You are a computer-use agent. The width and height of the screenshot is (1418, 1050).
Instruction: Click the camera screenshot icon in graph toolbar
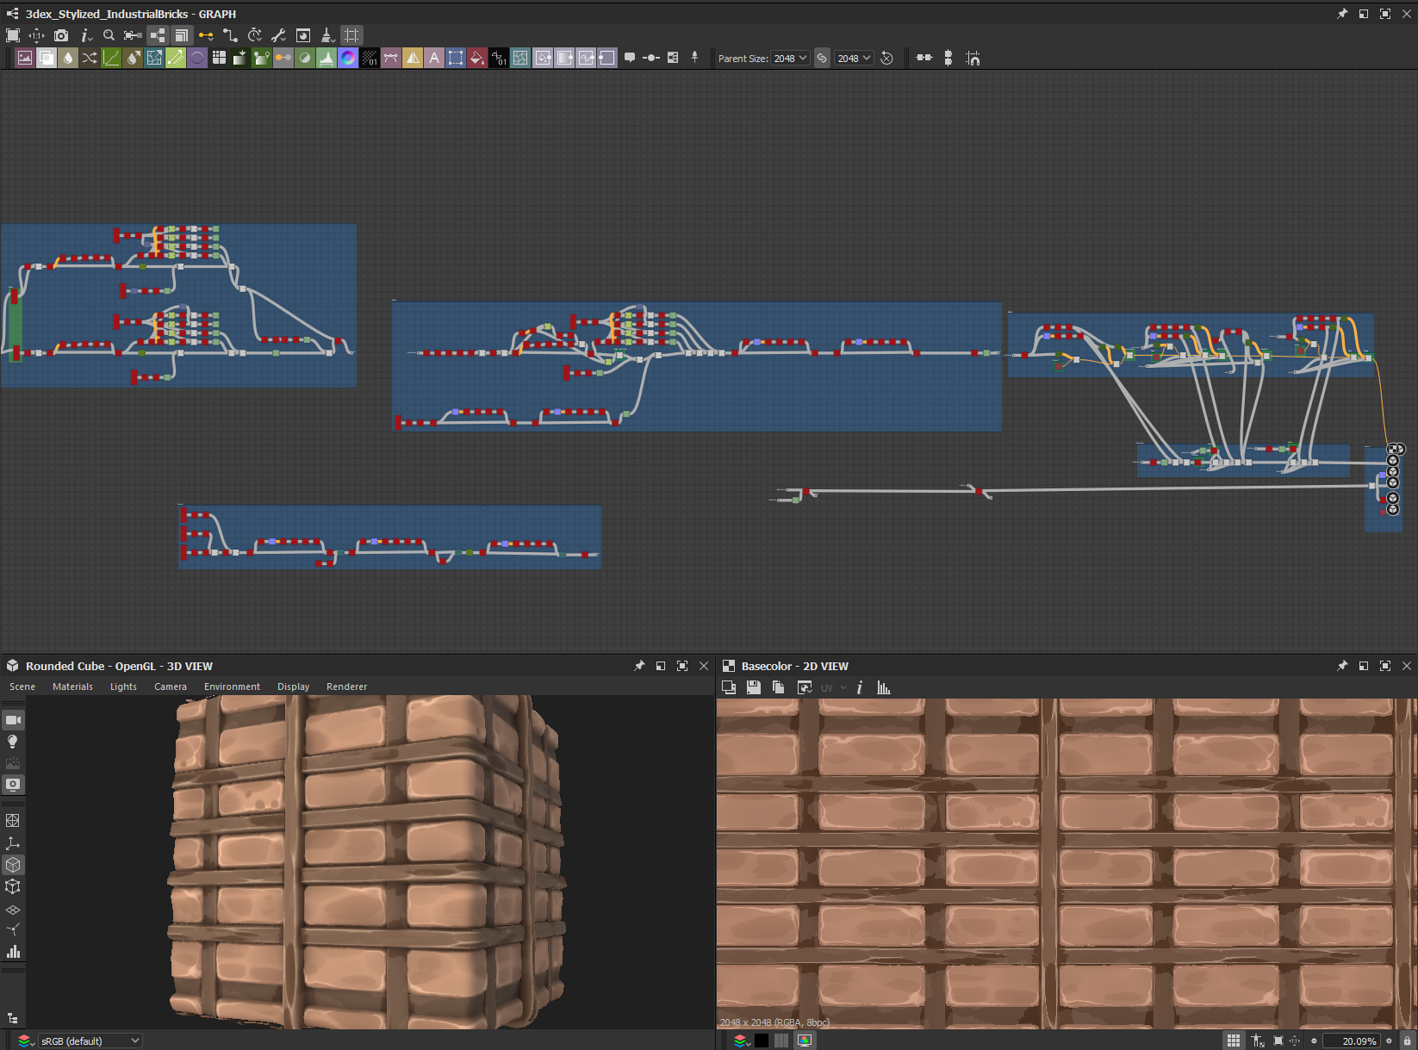61,36
